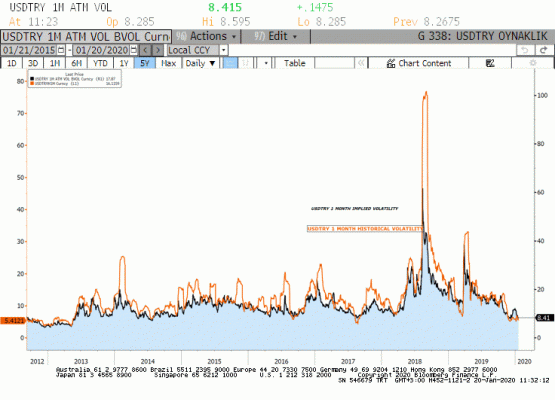
Task: Expand the Local CCY currency dropdown
Action: coord(223,50)
